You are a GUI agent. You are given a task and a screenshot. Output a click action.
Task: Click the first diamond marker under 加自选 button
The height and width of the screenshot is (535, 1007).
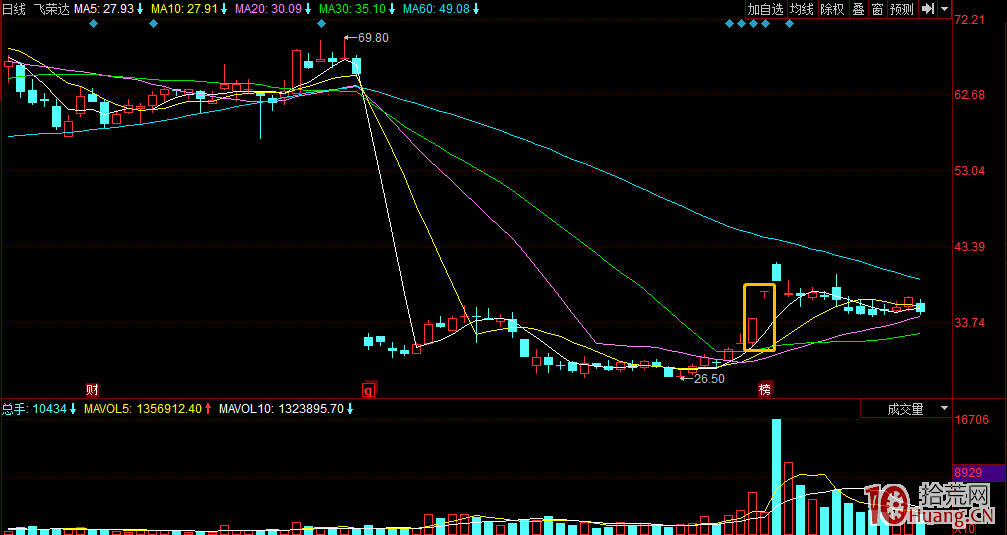click(729, 24)
